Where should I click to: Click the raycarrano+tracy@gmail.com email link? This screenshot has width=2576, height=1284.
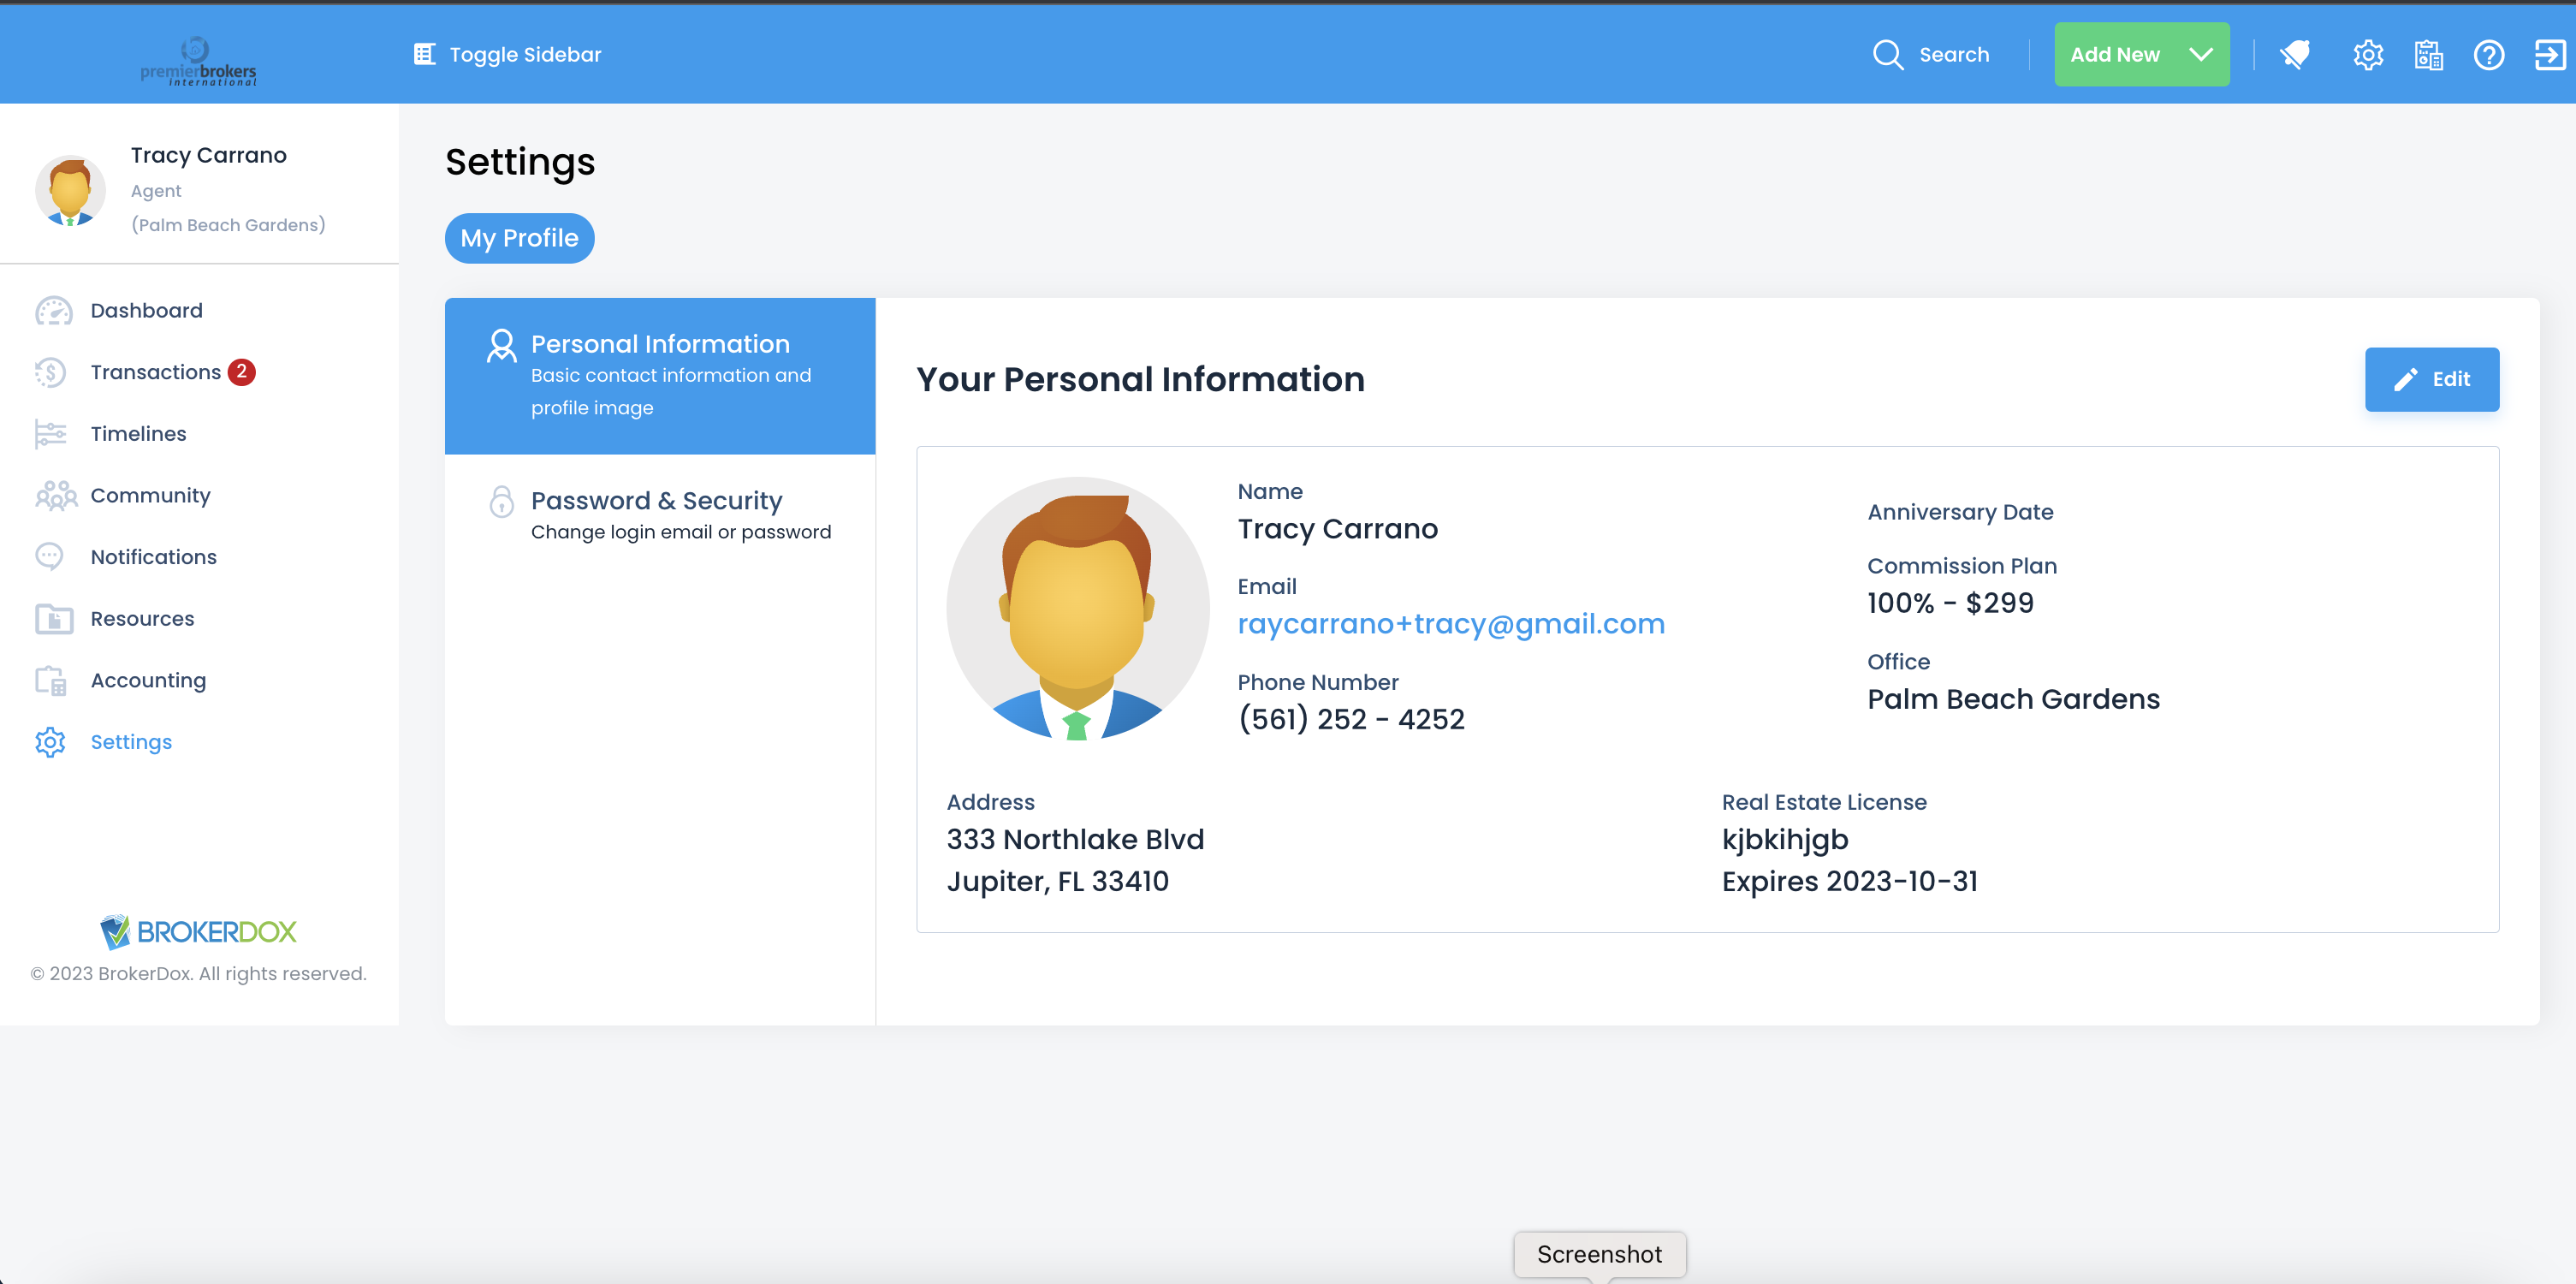[1451, 624]
